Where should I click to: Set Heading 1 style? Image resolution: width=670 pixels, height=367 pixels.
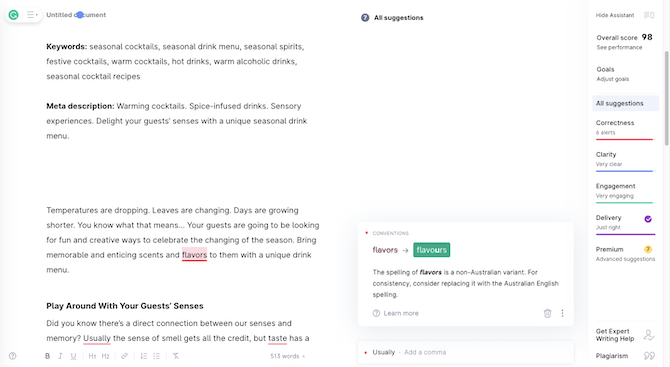(92, 356)
